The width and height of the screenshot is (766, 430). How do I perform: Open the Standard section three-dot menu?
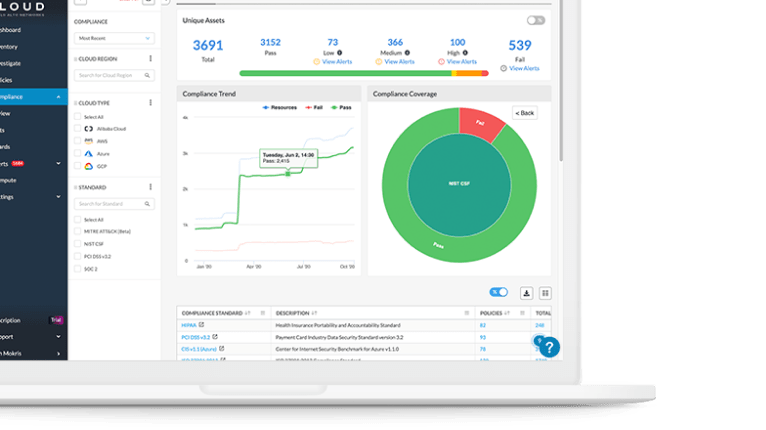[150, 187]
